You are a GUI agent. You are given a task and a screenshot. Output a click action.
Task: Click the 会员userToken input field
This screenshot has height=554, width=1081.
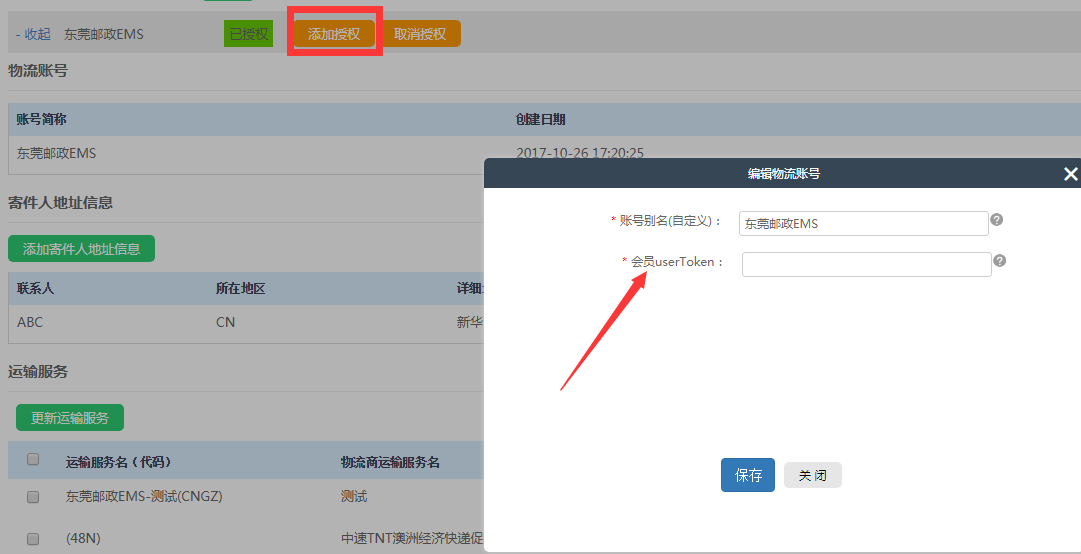click(x=866, y=264)
